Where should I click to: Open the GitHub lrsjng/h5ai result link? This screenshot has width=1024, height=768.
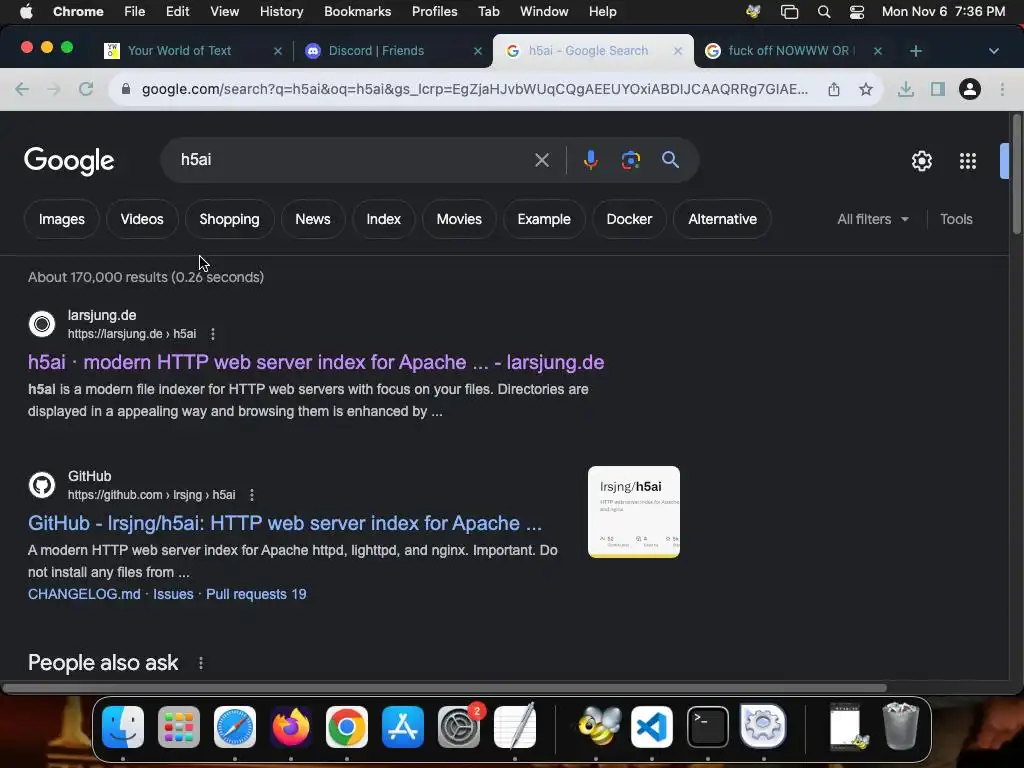[x=285, y=524]
